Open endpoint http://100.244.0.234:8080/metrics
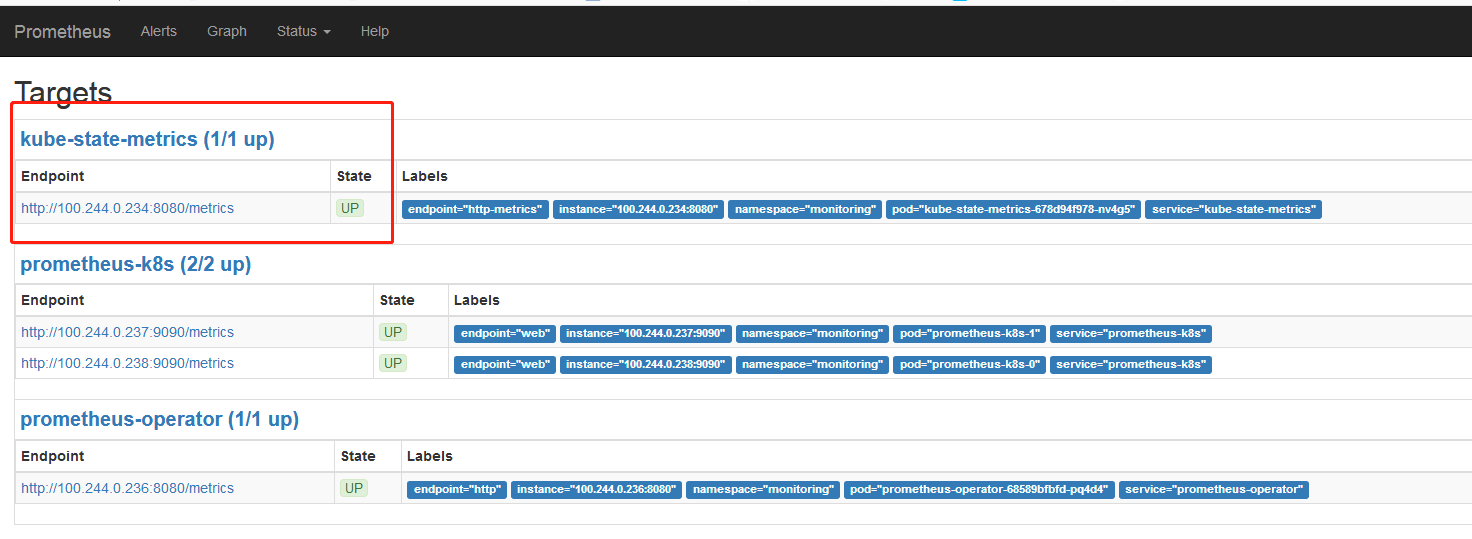 pyautogui.click(x=127, y=208)
